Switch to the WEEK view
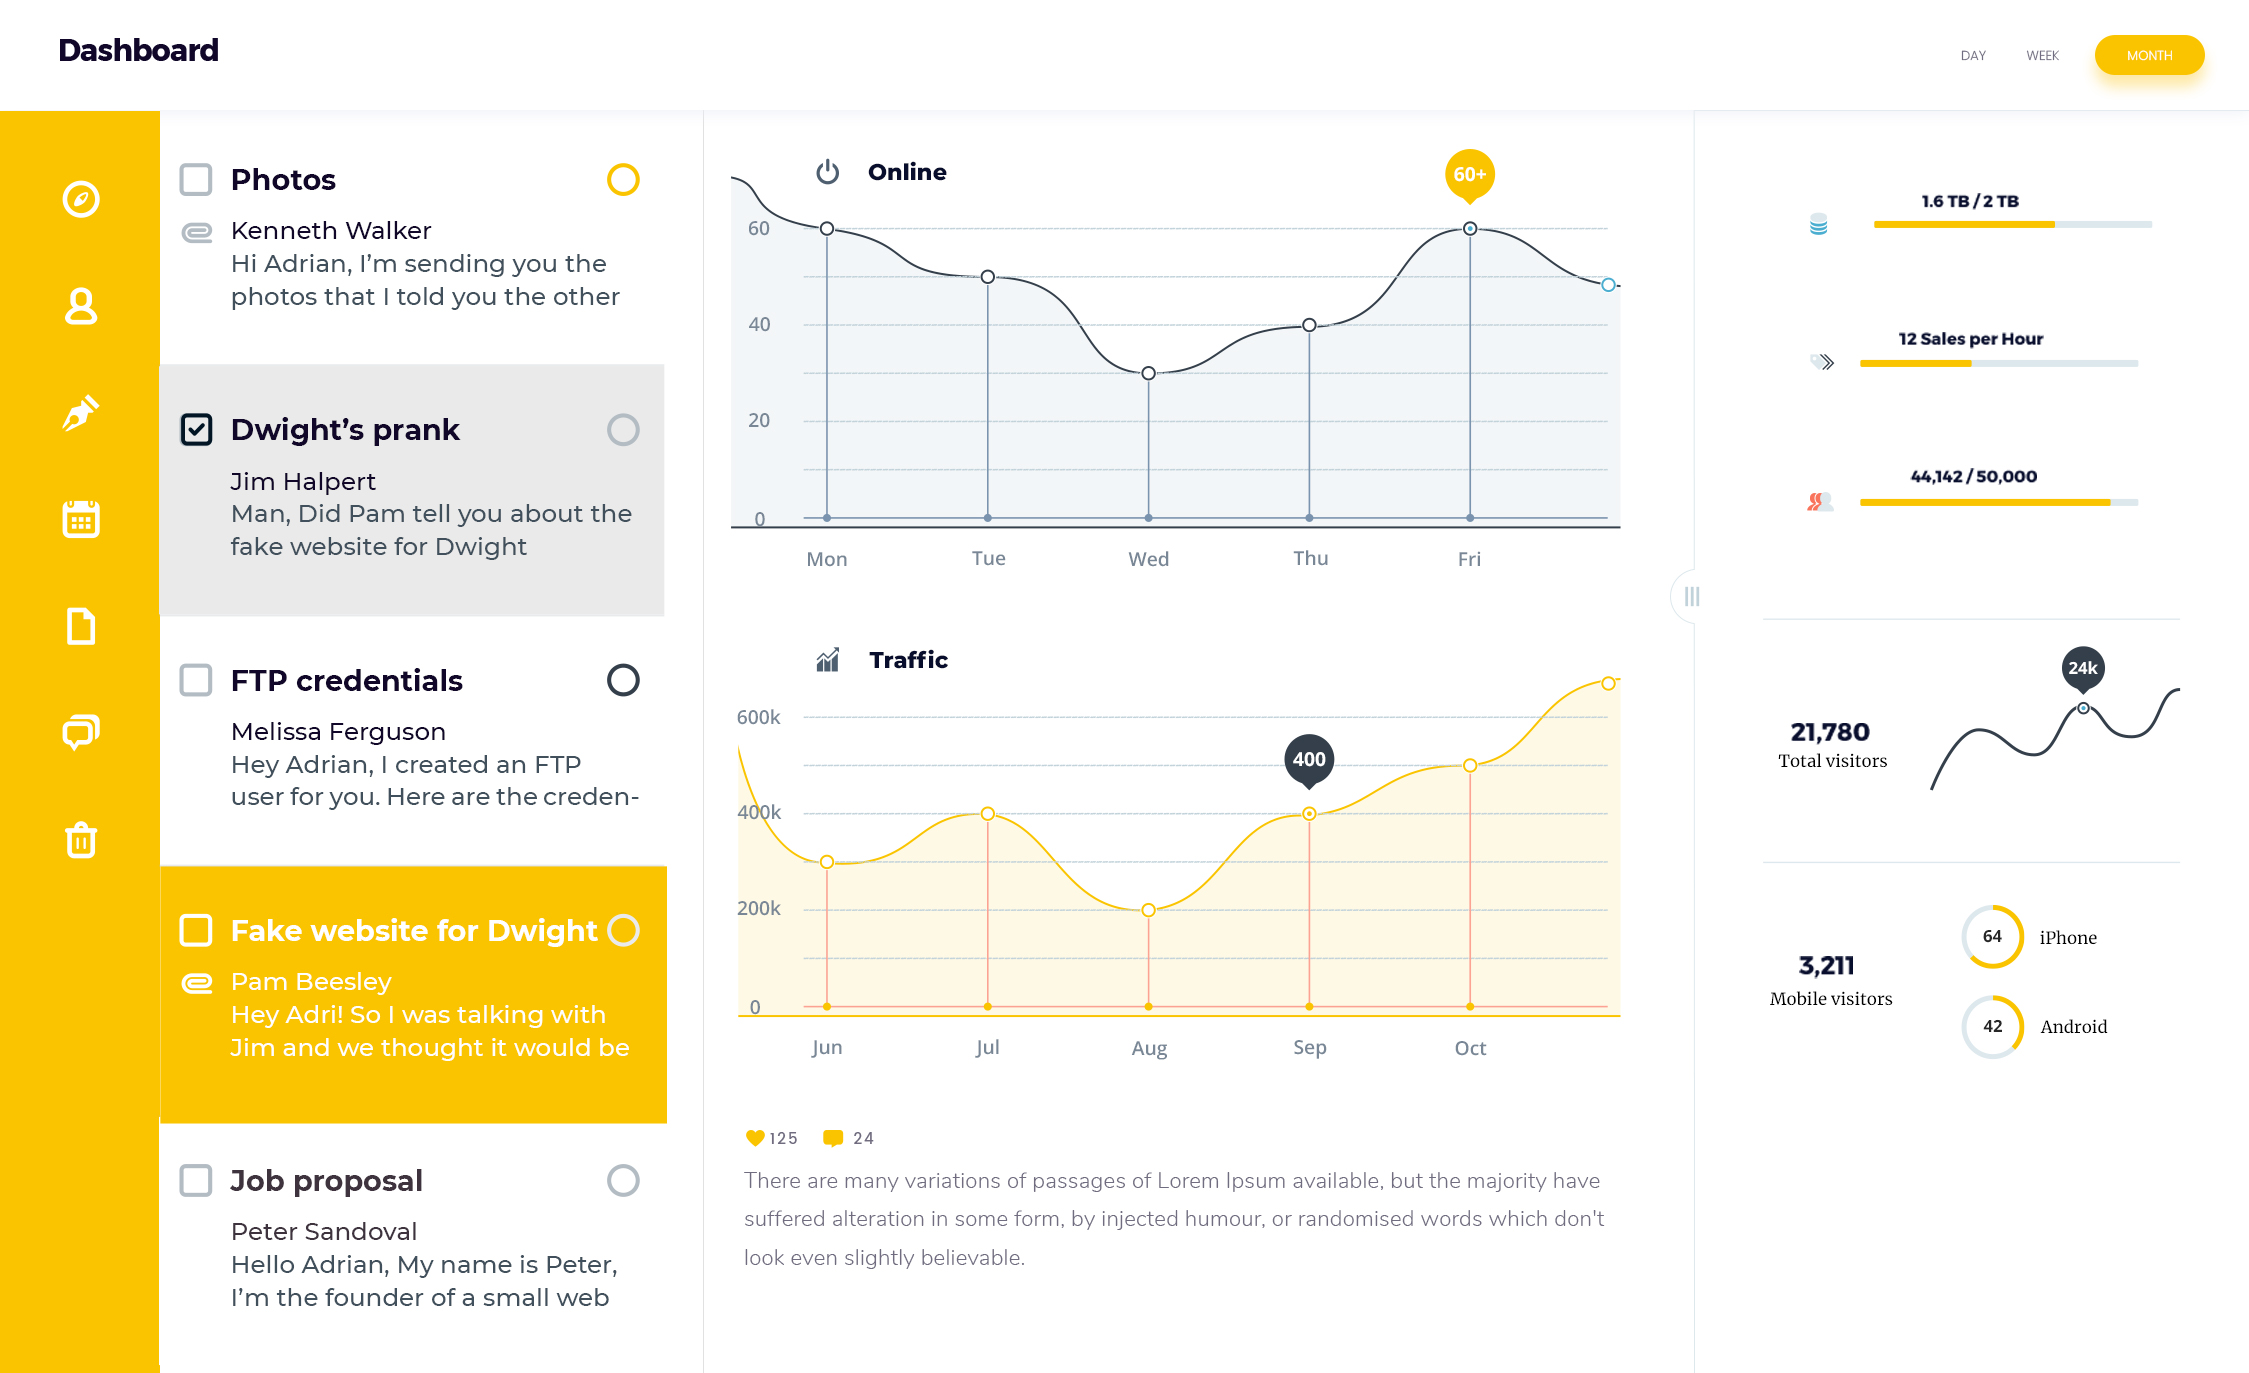 pos(2042,56)
